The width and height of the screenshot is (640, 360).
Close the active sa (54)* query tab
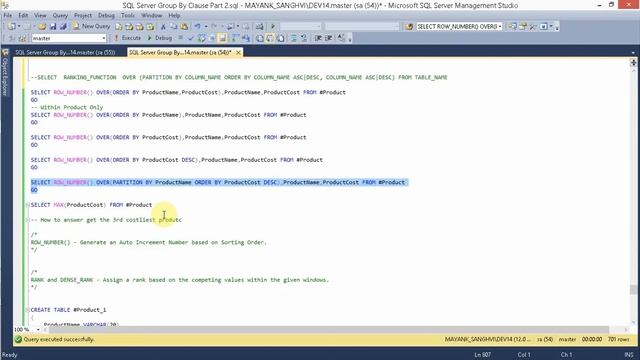pyautogui.click(x=238, y=53)
